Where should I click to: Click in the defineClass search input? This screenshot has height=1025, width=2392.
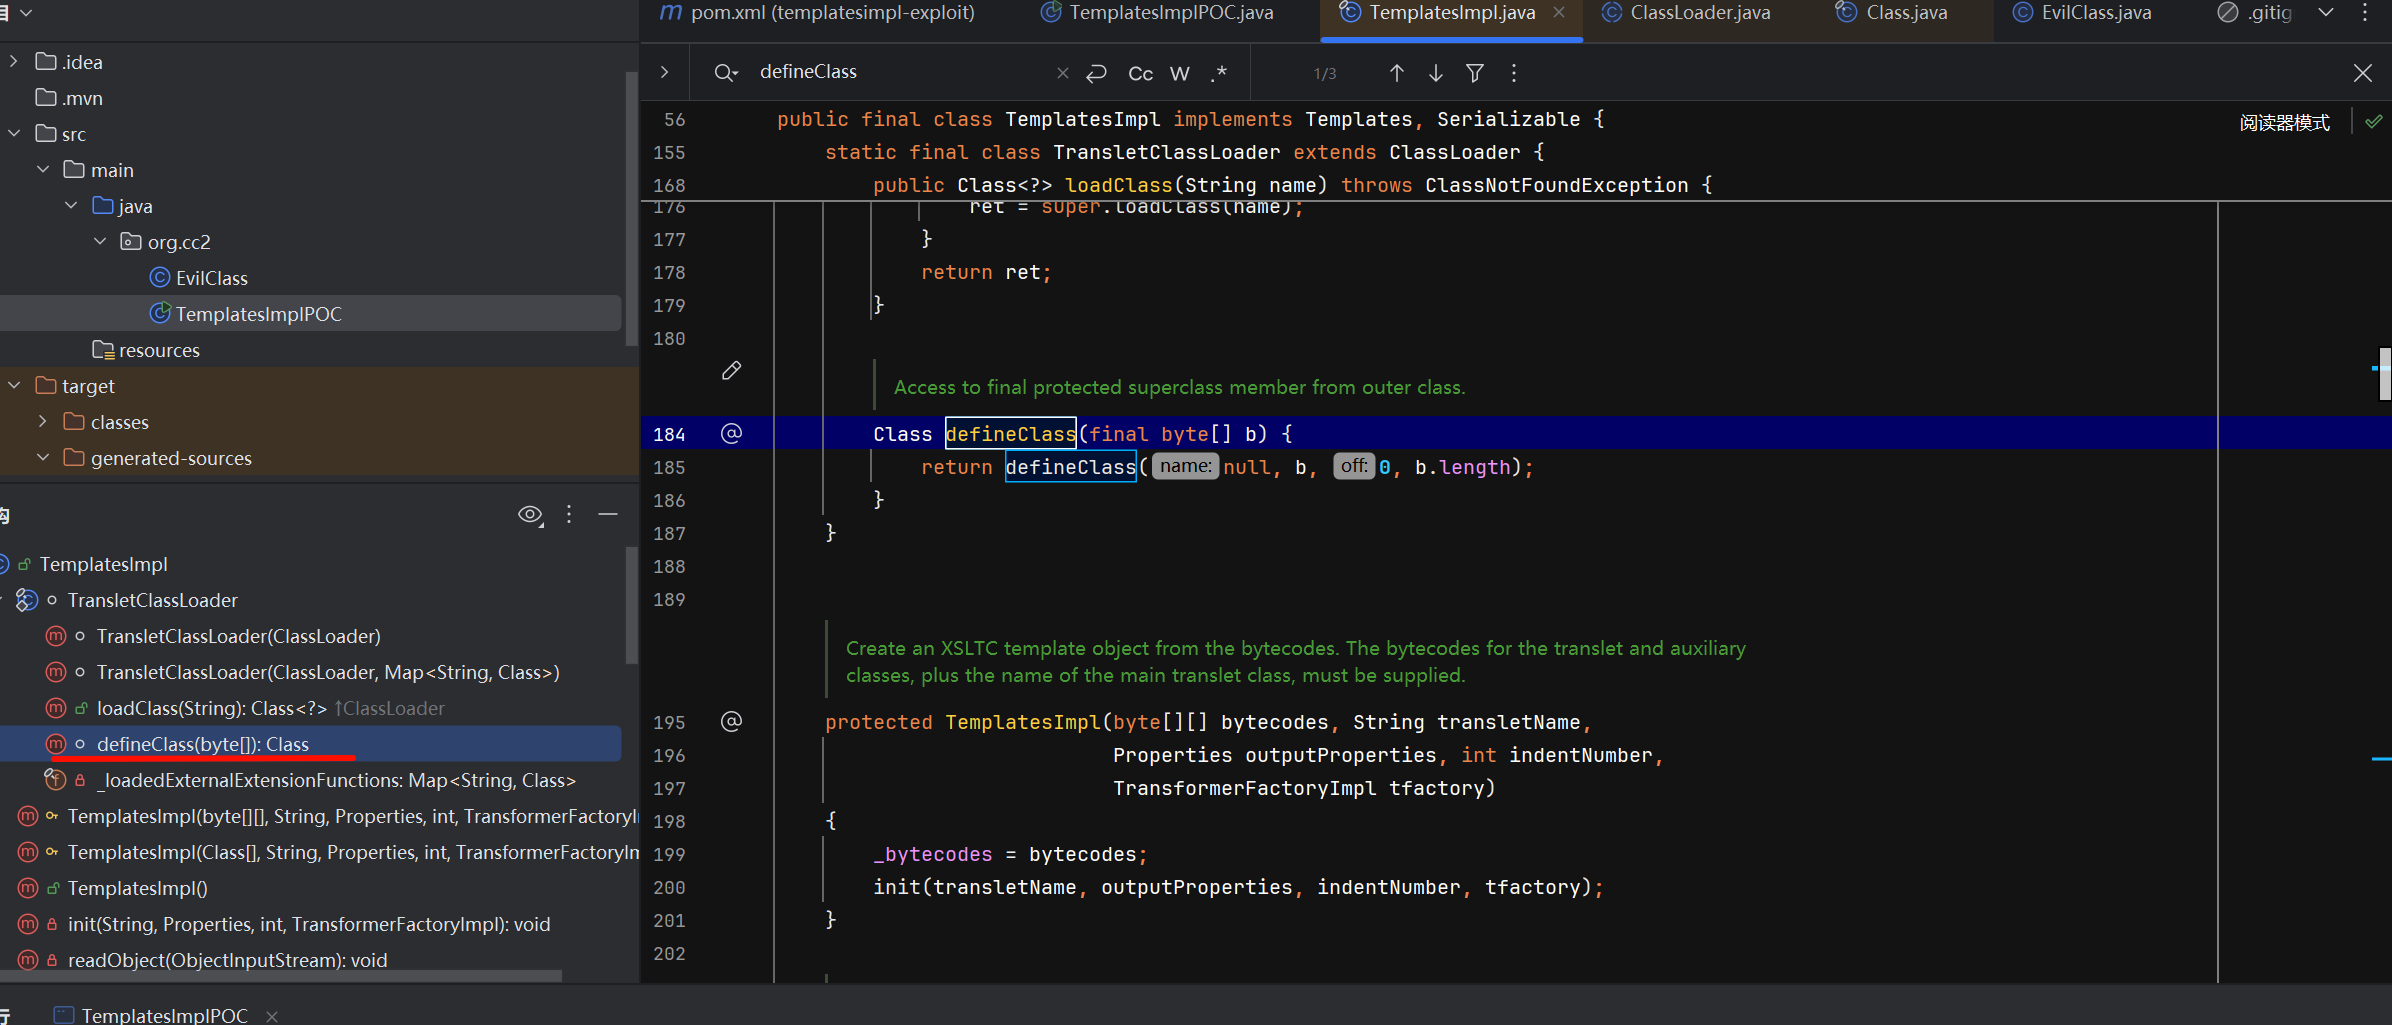click(900, 72)
